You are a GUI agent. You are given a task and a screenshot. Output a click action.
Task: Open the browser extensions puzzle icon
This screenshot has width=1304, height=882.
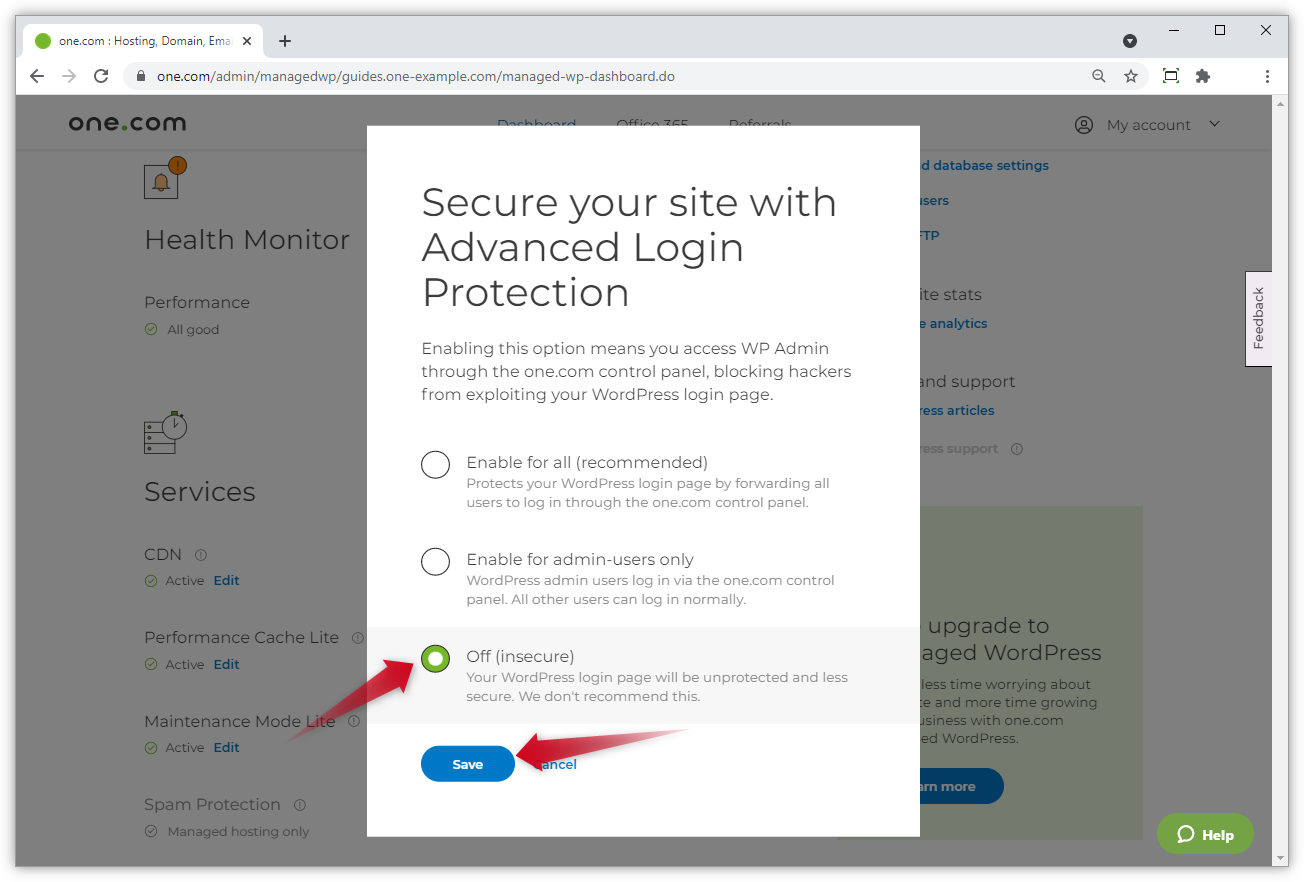point(1202,75)
